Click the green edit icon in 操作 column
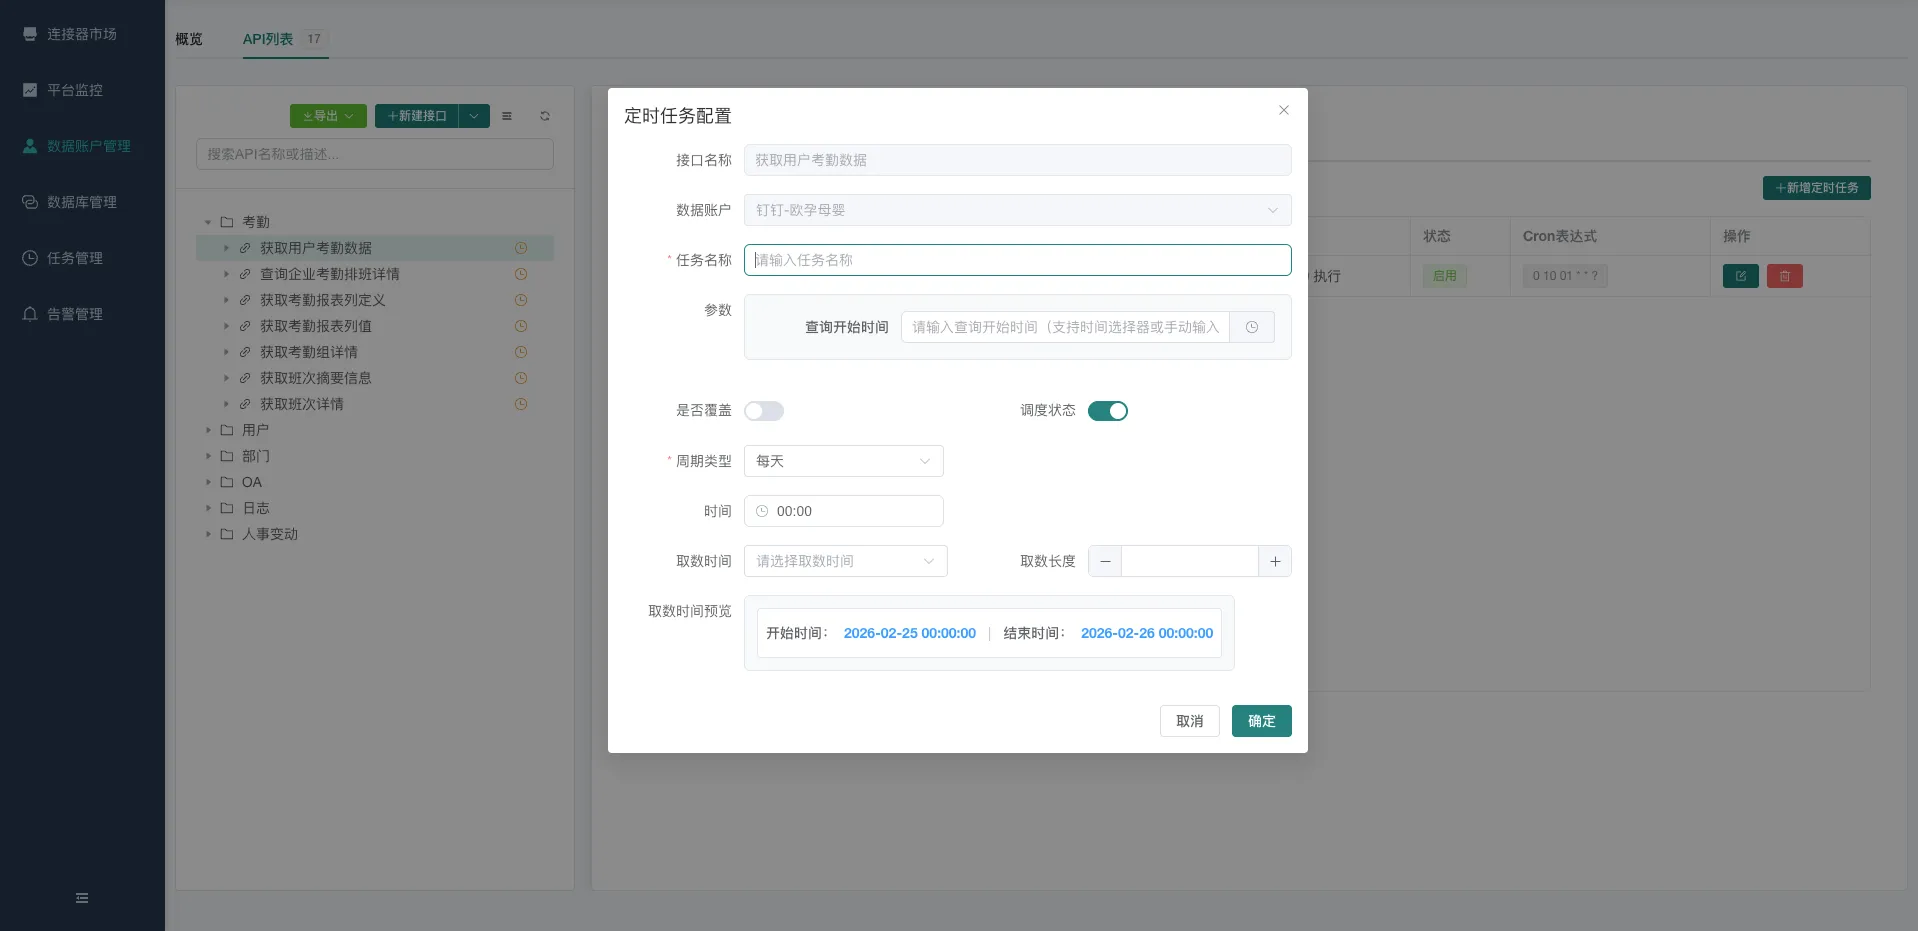1918x931 pixels. [1740, 276]
